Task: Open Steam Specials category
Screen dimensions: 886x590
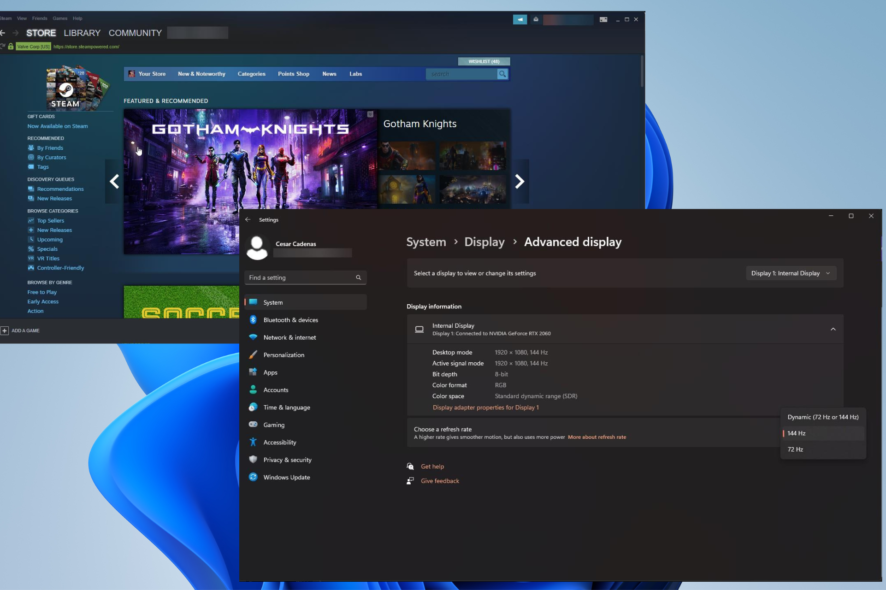Action: (47, 249)
